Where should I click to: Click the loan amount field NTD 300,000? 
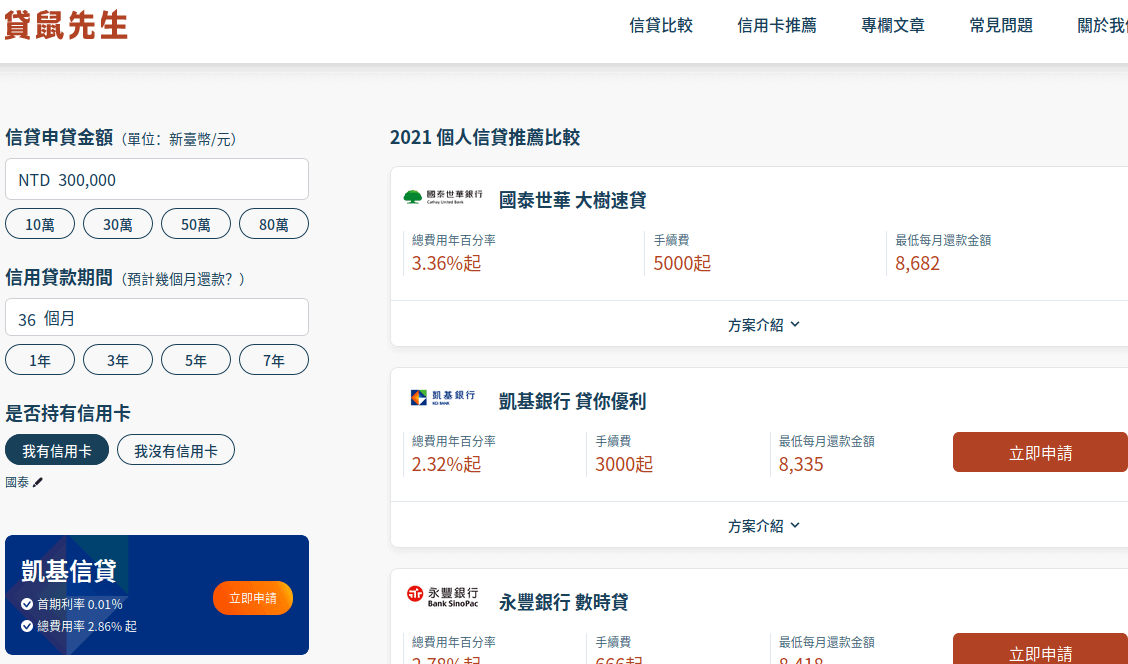[x=157, y=180]
